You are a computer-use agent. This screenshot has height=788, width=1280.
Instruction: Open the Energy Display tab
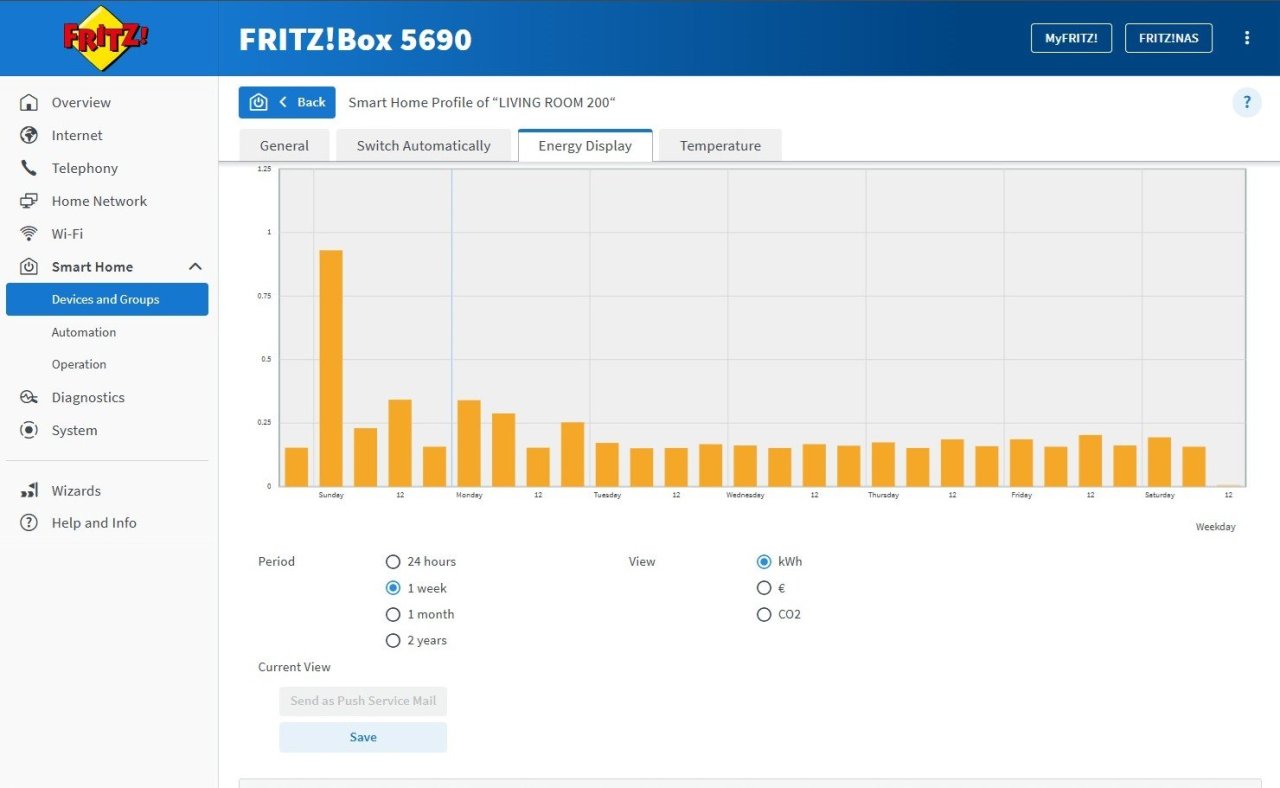585,145
